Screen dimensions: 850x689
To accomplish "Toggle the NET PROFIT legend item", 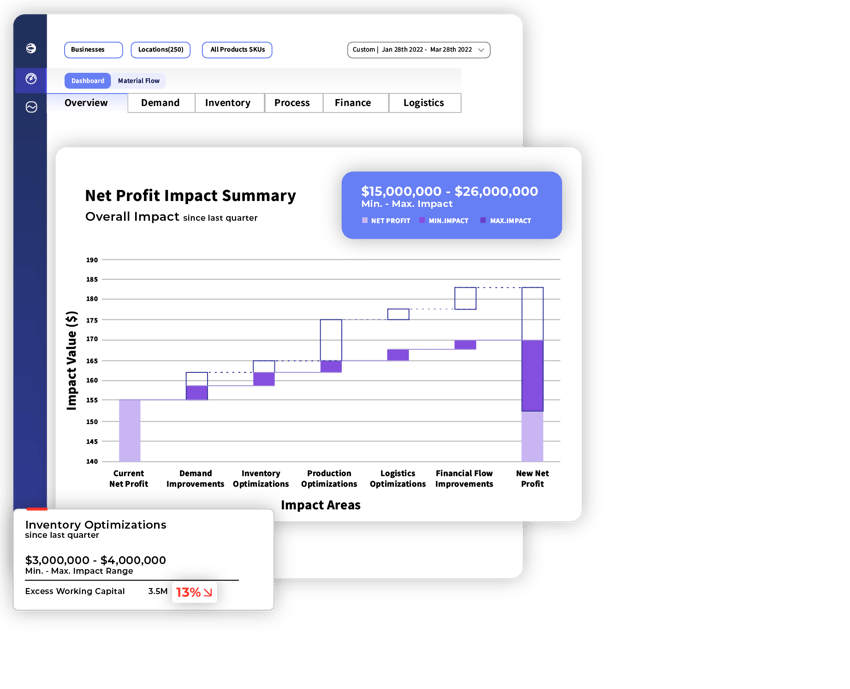I will pos(390,220).
